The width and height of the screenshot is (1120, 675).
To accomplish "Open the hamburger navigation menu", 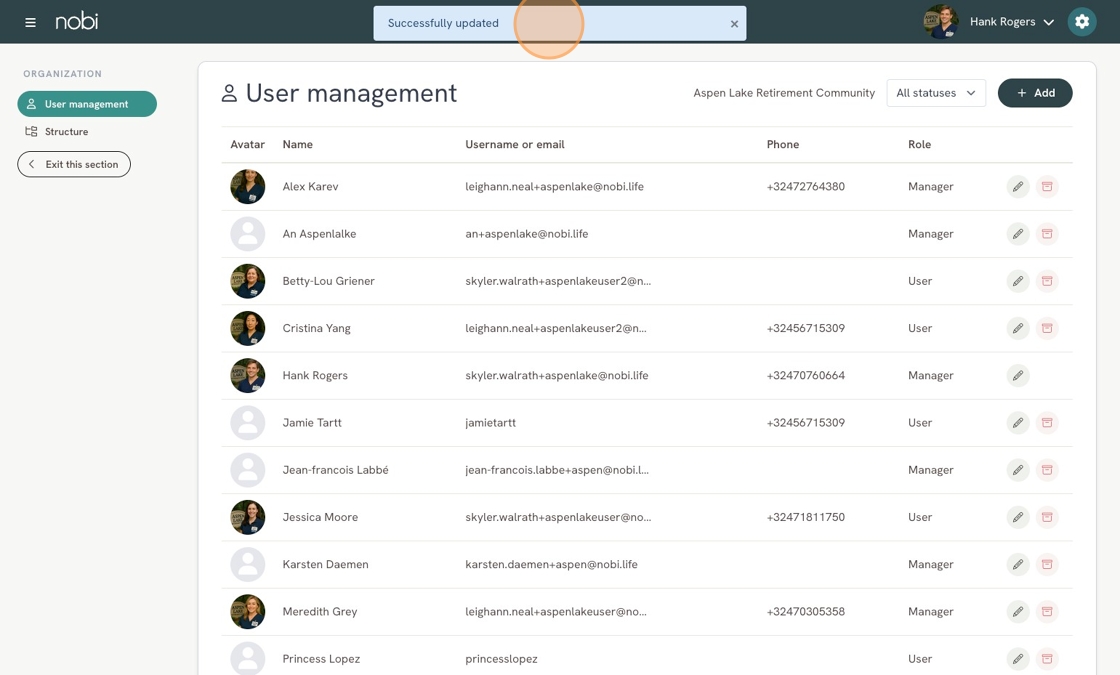I will pos(30,22).
